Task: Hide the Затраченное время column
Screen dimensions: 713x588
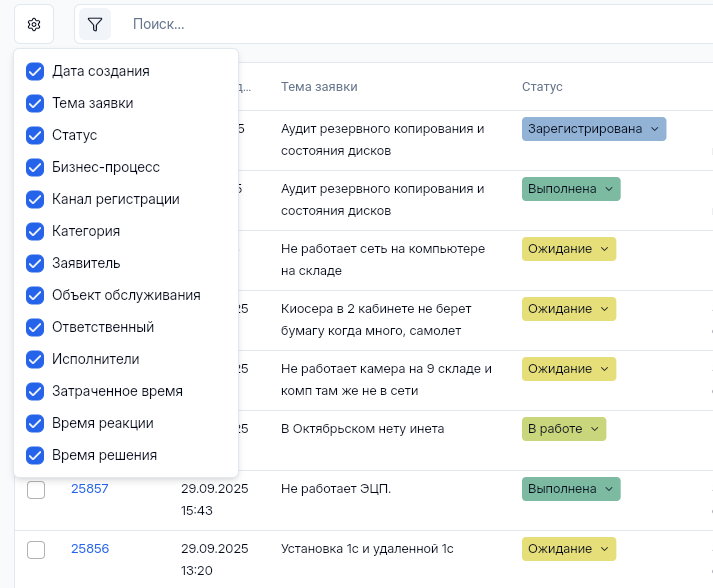Action: [35, 391]
